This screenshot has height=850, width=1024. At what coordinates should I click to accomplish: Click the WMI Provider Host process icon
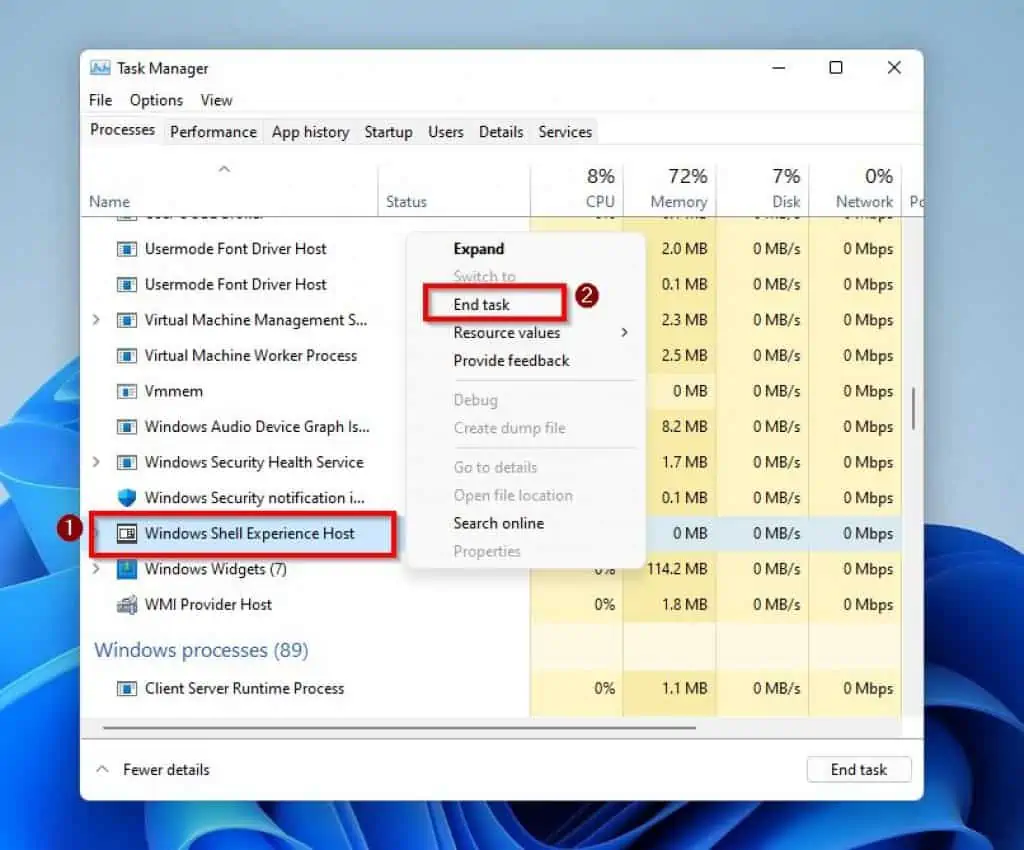(x=127, y=604)
